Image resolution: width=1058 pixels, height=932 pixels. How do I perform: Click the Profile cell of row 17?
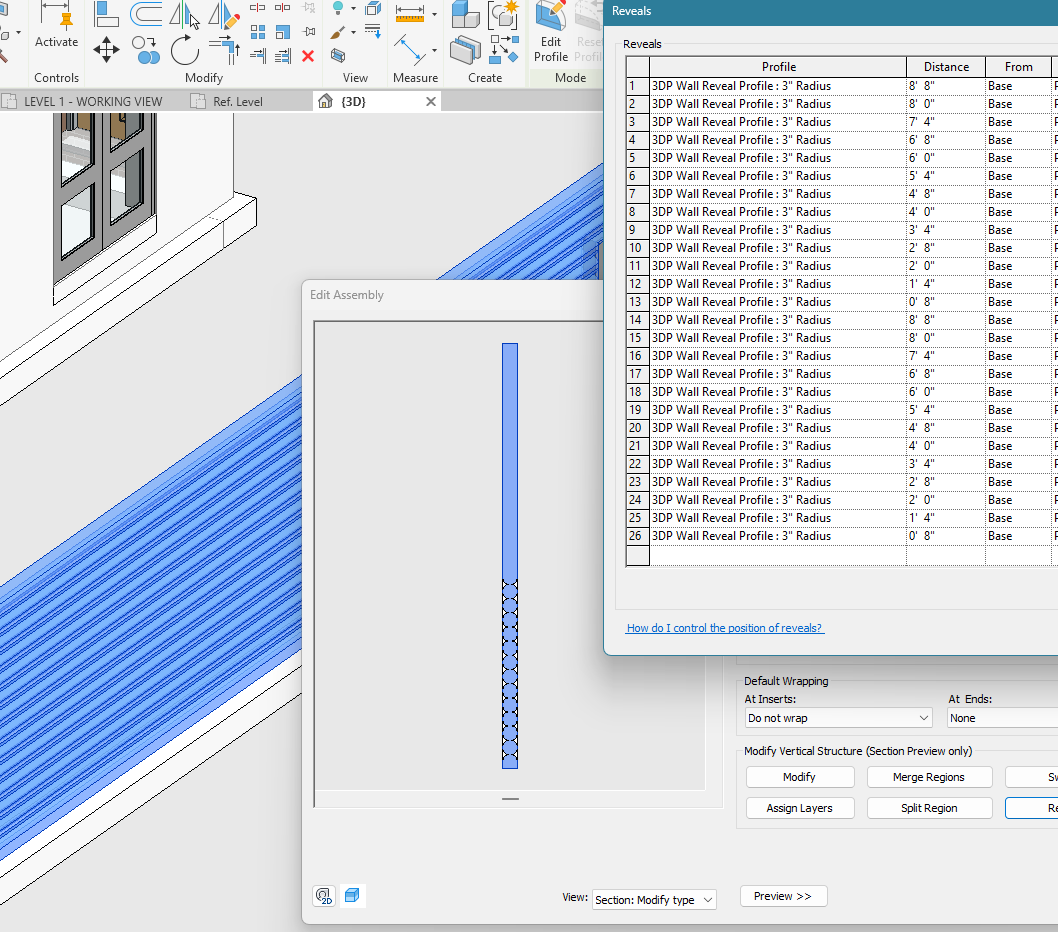click(777, 374)
